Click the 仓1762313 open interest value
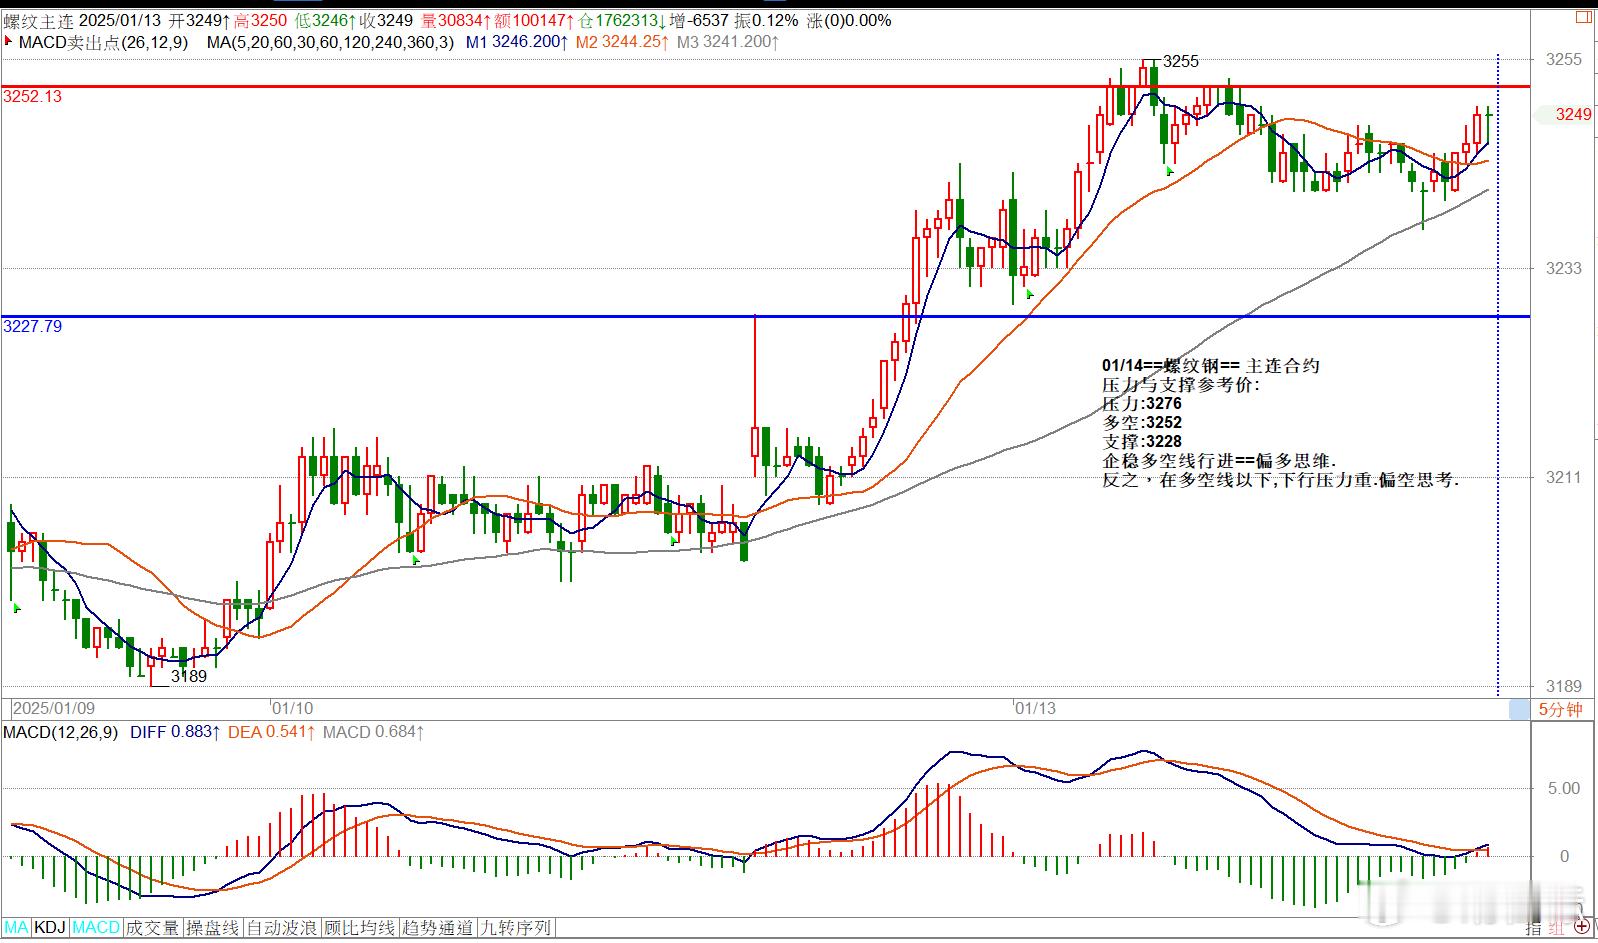 click(624, 20)
